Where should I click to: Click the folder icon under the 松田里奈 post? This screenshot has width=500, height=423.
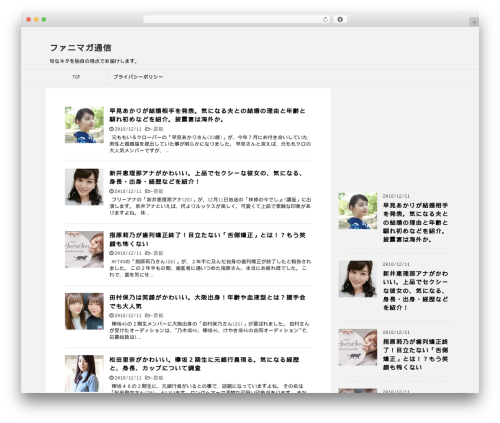pyautogui.click(x=147, y=378)
